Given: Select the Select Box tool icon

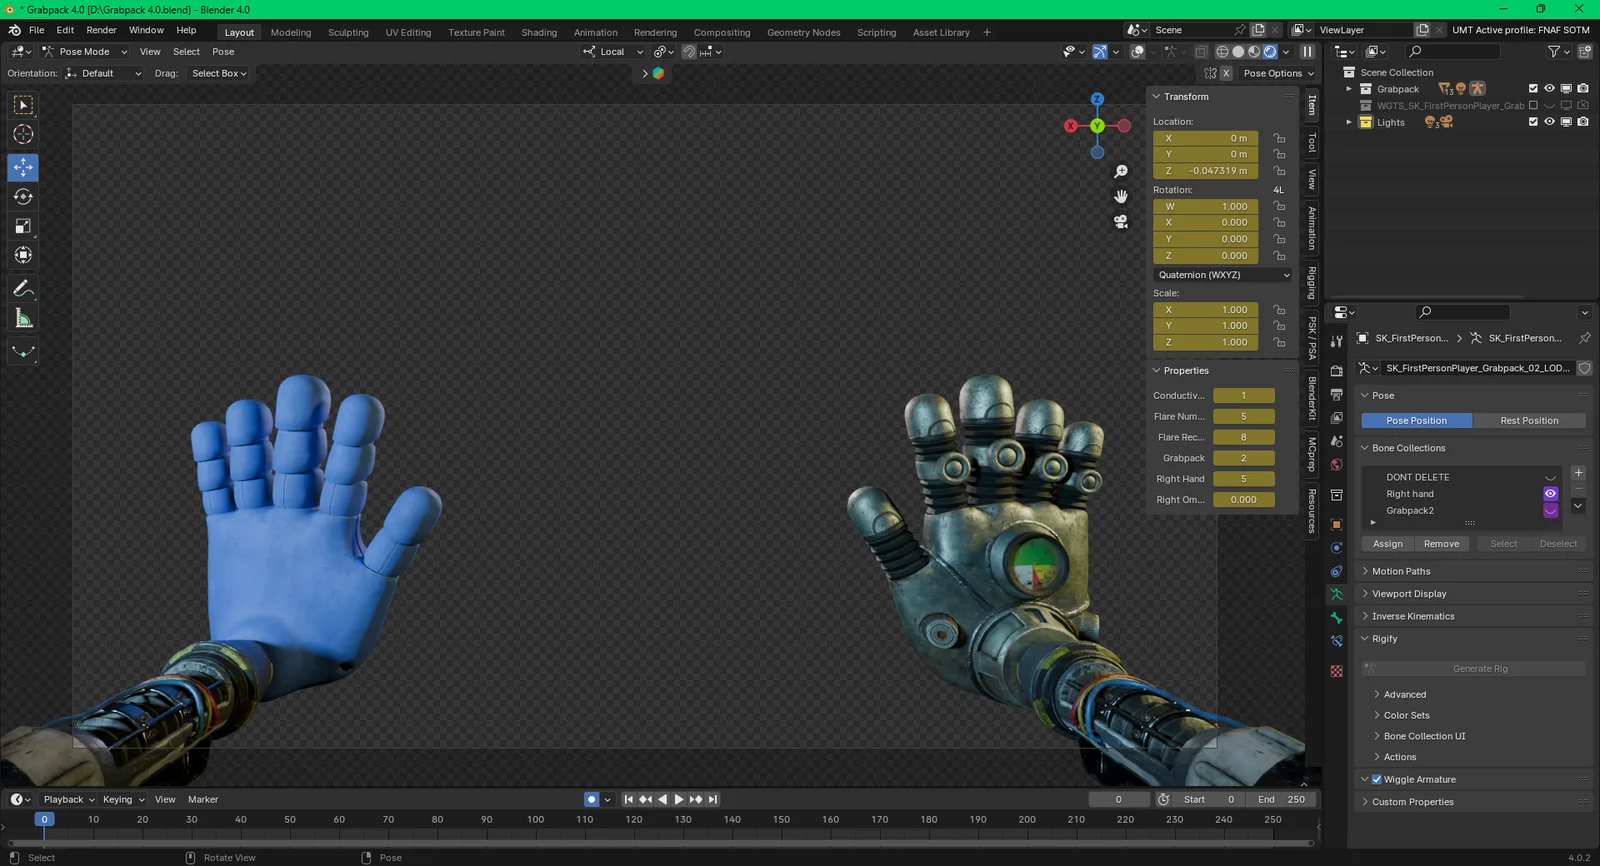Looking at the screenshot, I should tap(23, 105).
